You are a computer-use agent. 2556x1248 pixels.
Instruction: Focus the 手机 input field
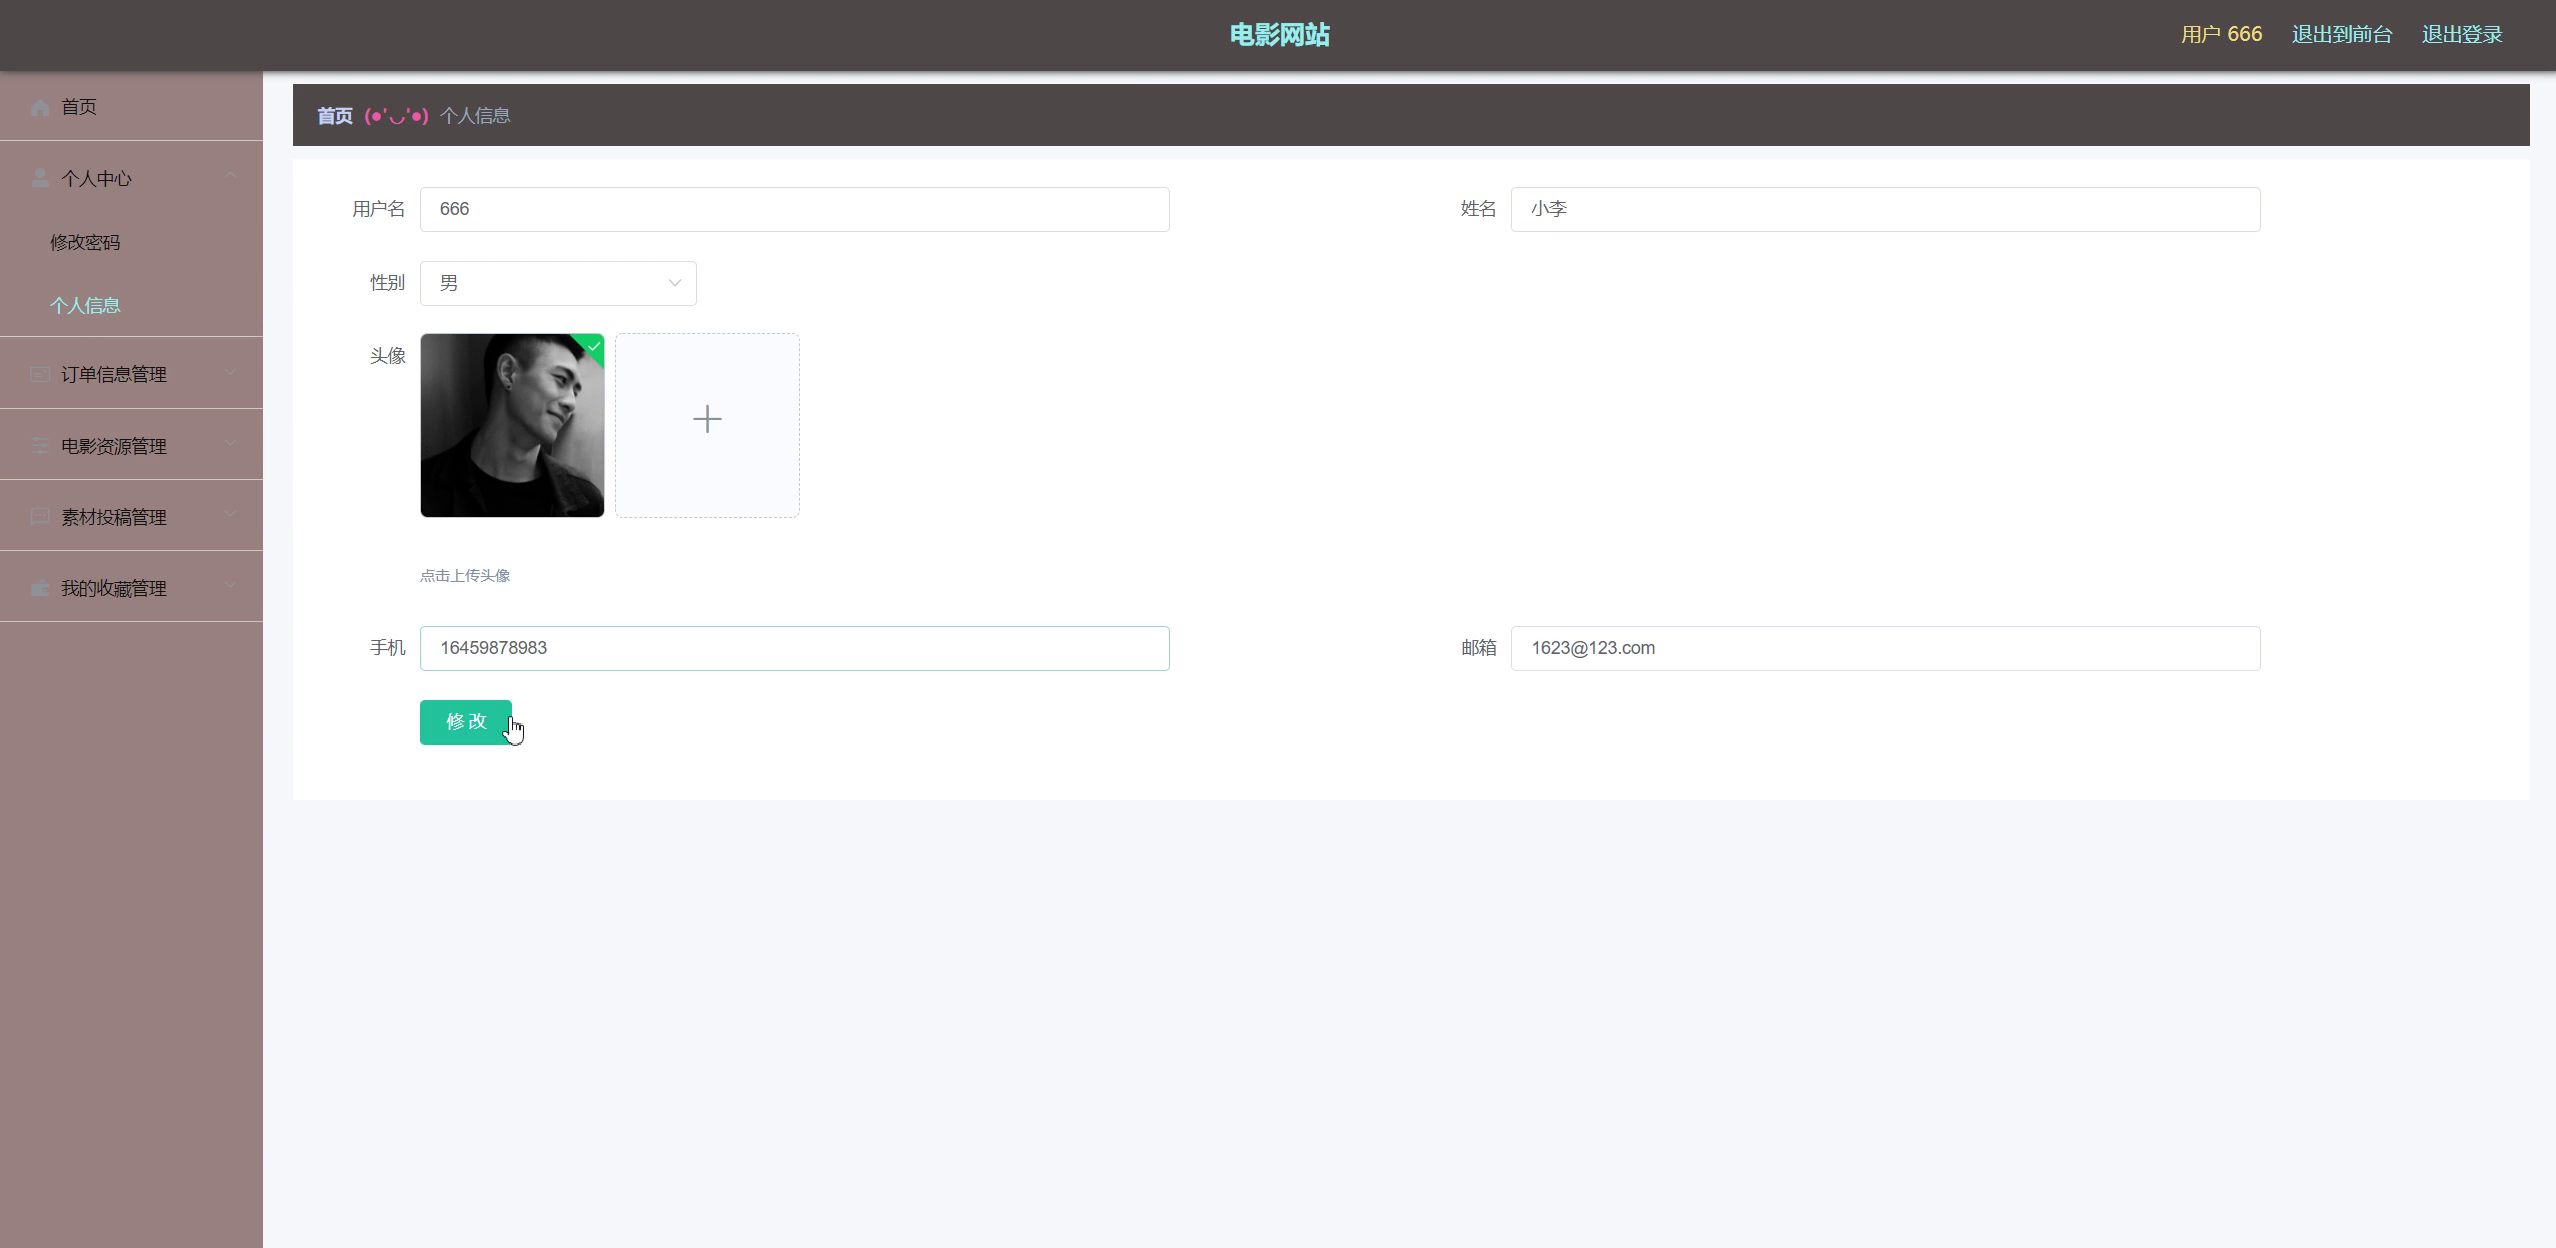(x=795, y=648)
